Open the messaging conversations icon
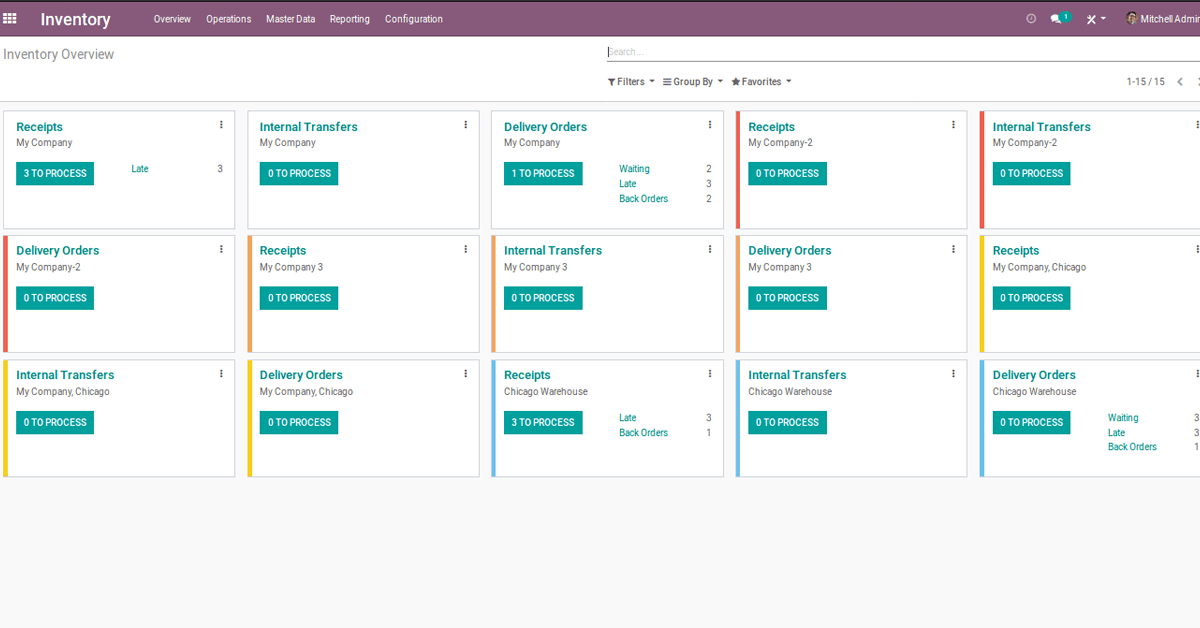 [x=1056, y=18]
